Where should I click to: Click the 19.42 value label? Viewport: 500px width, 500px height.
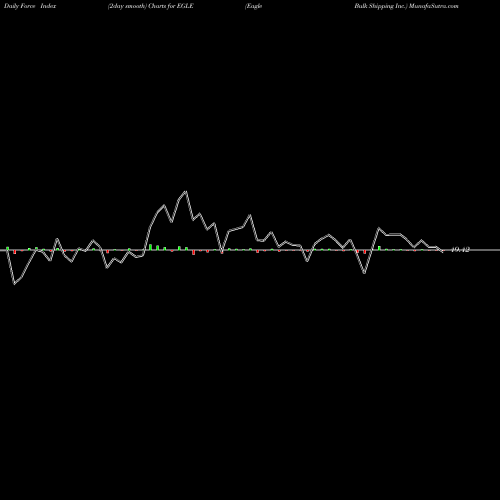460,249
